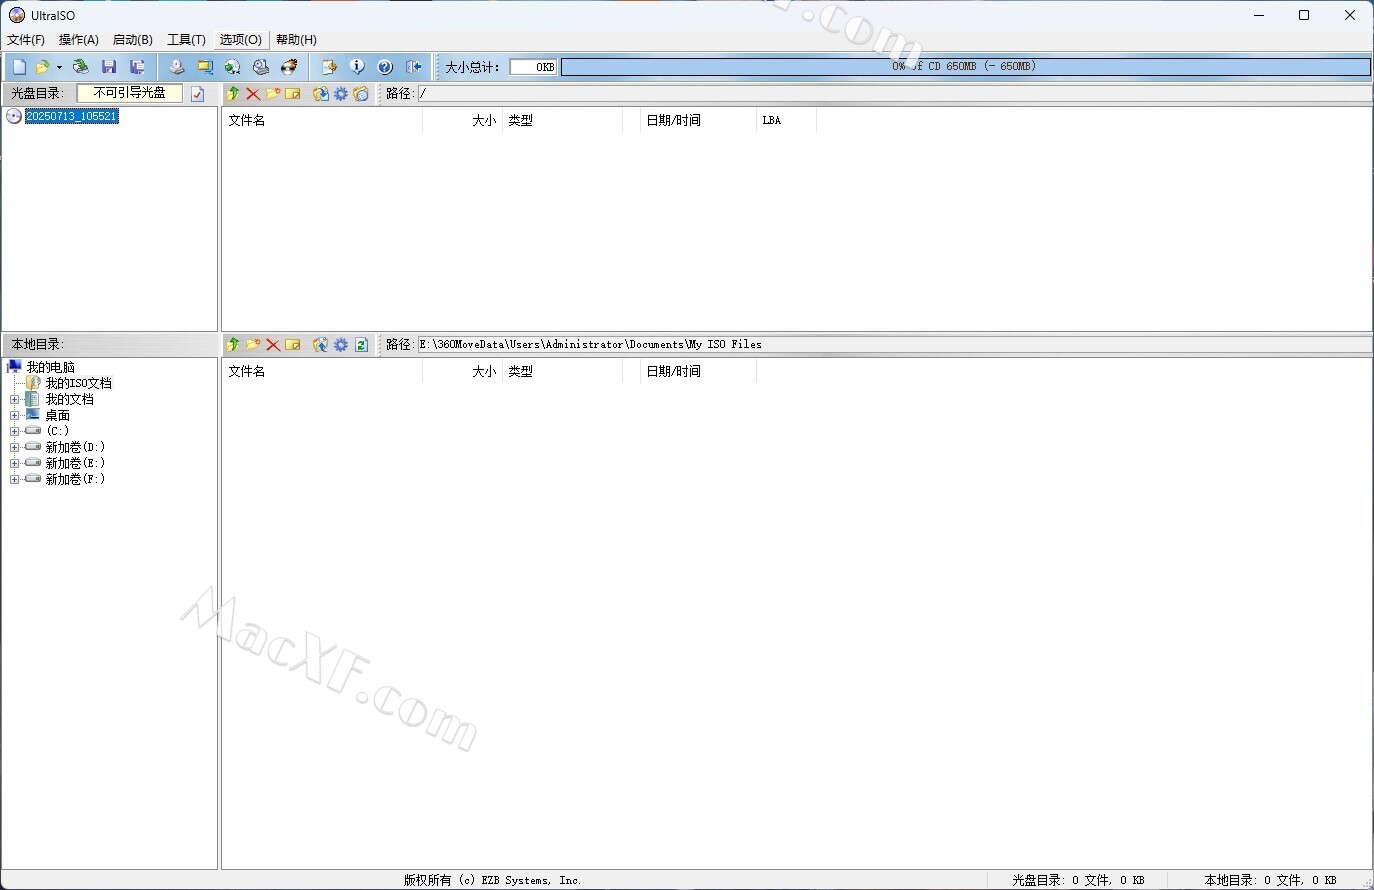Expand the 新加卷(D:) drive node
Viewport: 1374px width, 890px height.
coord(15,447)
